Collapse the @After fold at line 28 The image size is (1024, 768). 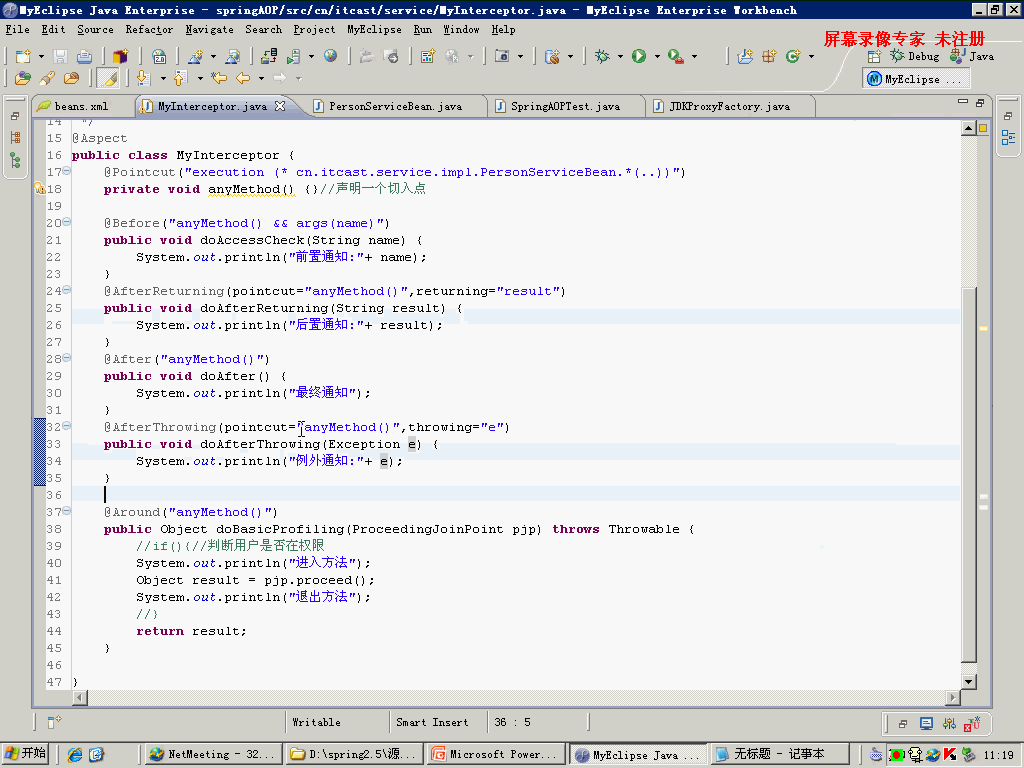point(67,358)
